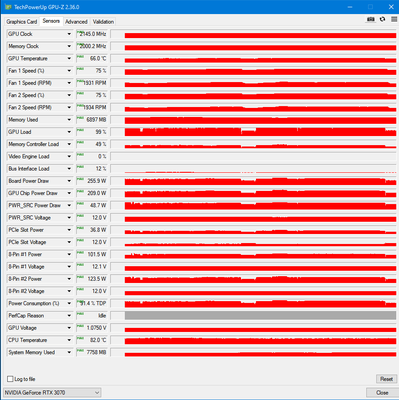The image size is (399, 400).
Task: Open the PerfCap Reason dropdown
Action: [x=69, y=316]
